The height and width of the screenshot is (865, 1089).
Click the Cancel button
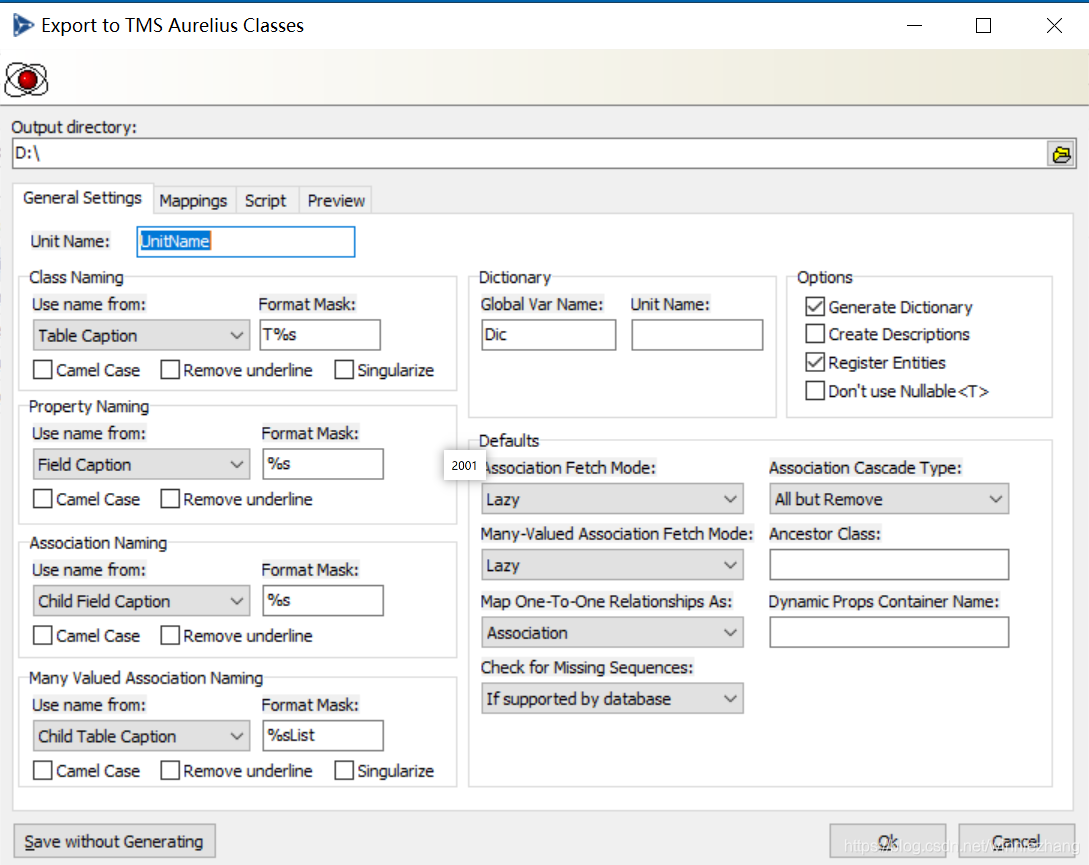(1016, 841)
